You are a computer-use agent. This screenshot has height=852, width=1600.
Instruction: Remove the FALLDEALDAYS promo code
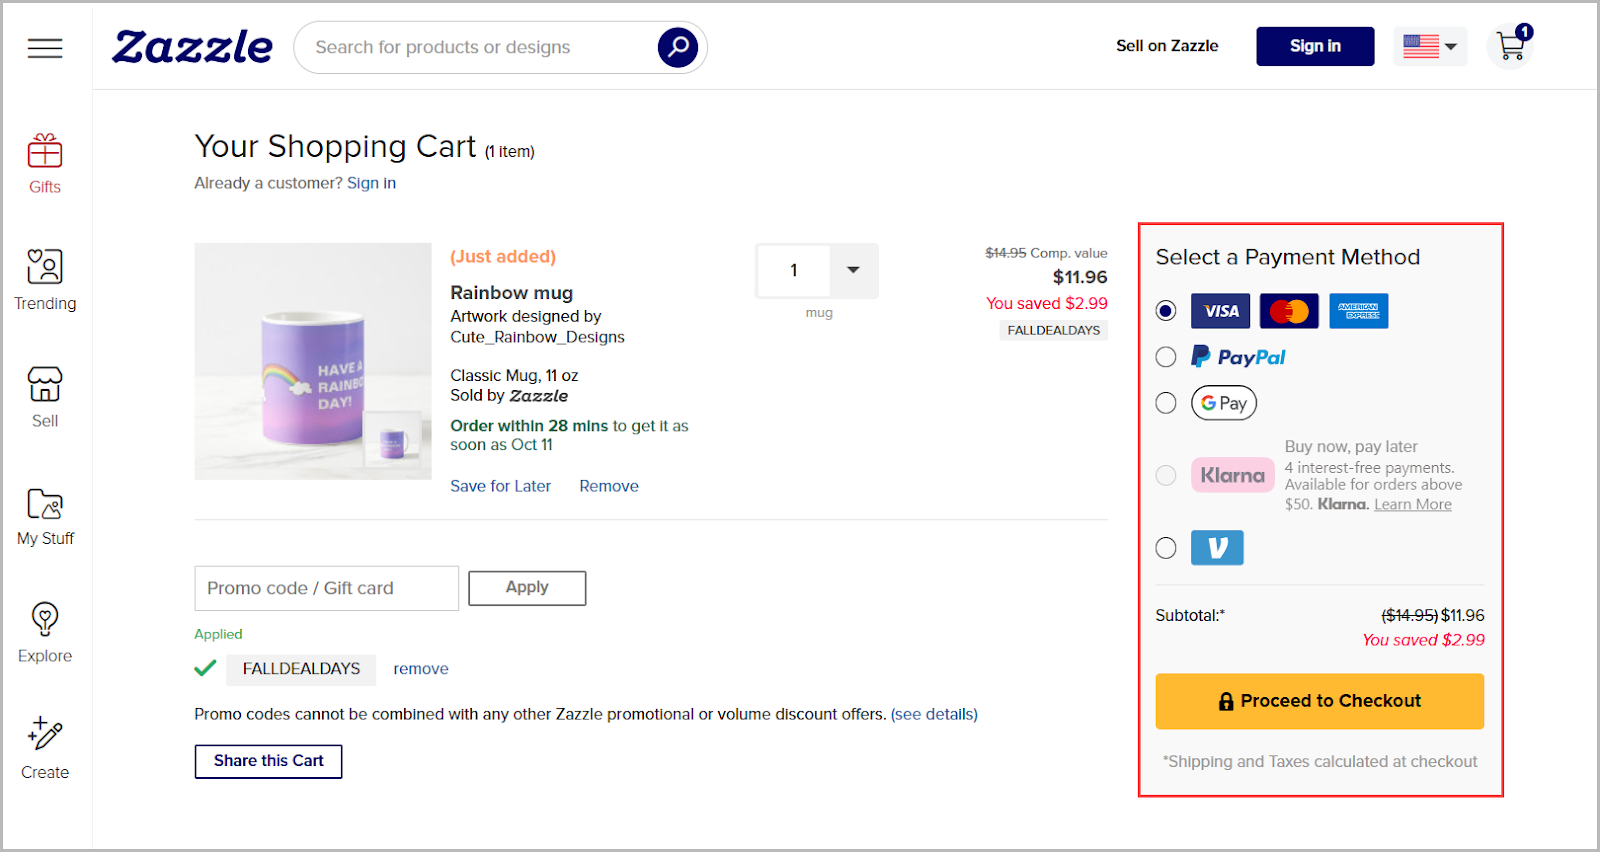point(421,669)
